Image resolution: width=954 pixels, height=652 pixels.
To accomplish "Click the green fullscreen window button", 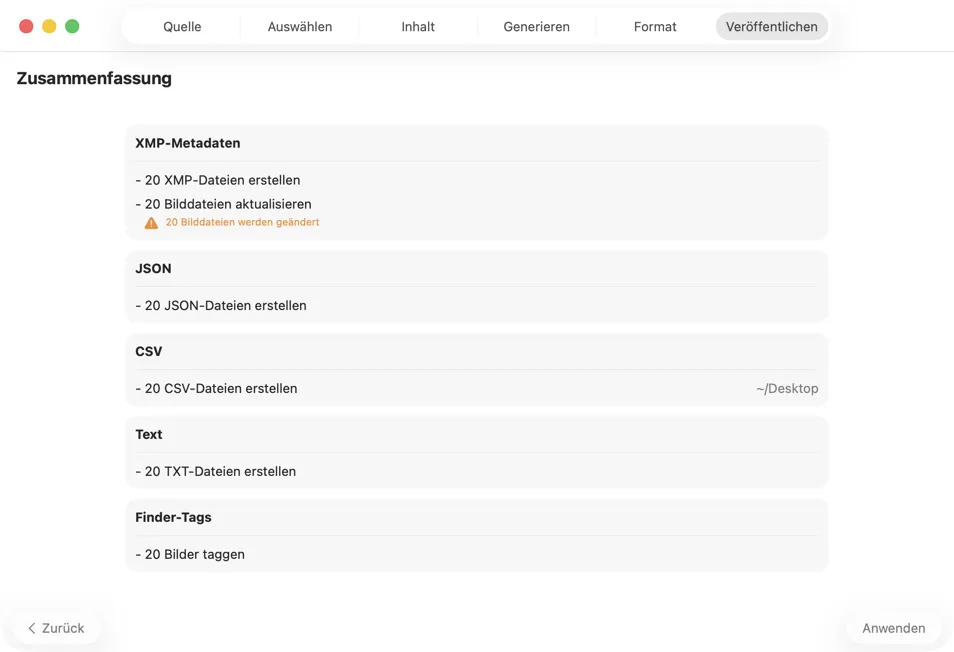I will click(72, 26).
